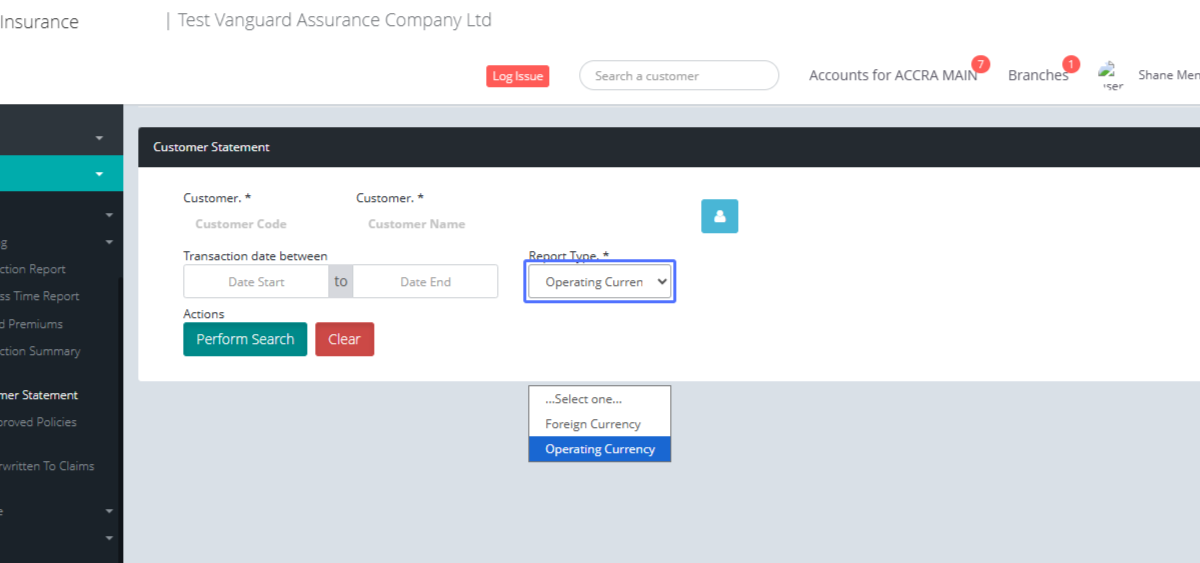Click into the Customer Name input
This screenshot has height=563, width=1200.
pyautogui.click(x=416, y=224)
